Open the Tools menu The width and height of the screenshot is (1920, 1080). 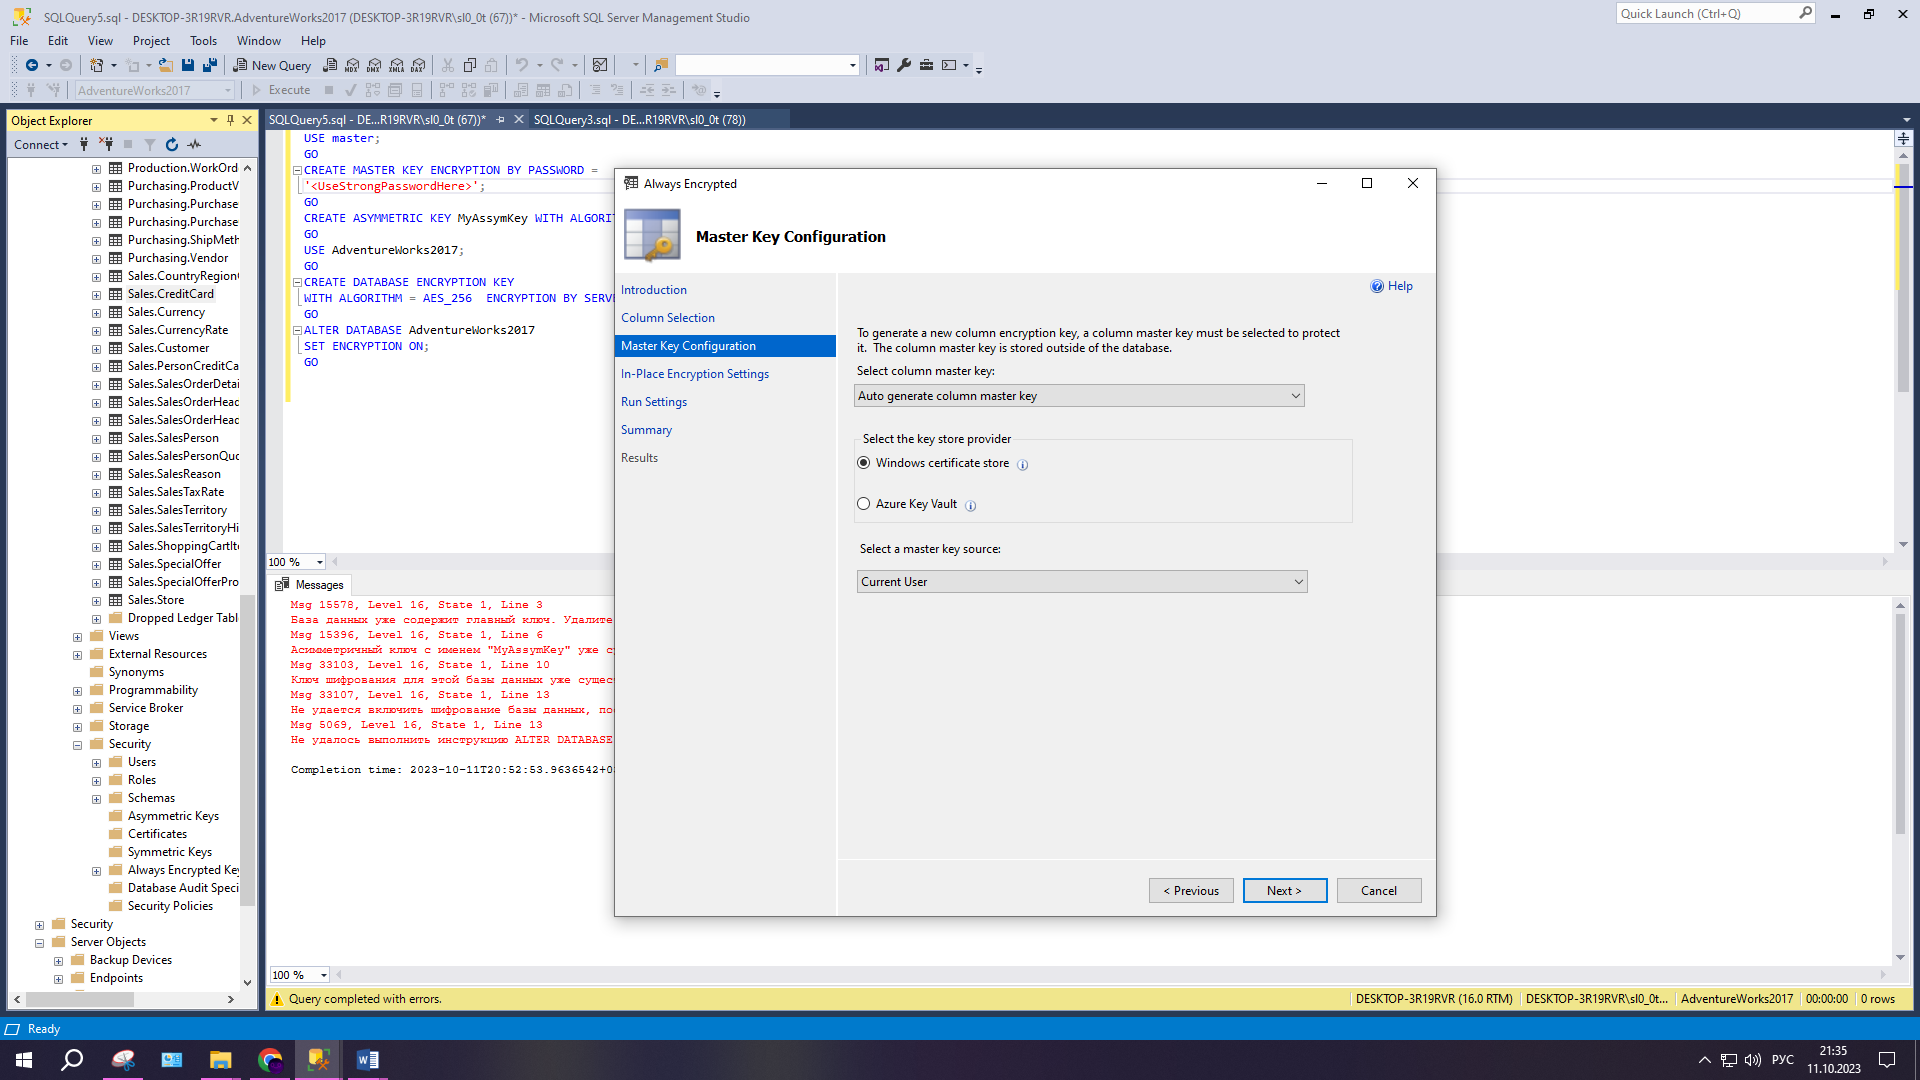203,41
